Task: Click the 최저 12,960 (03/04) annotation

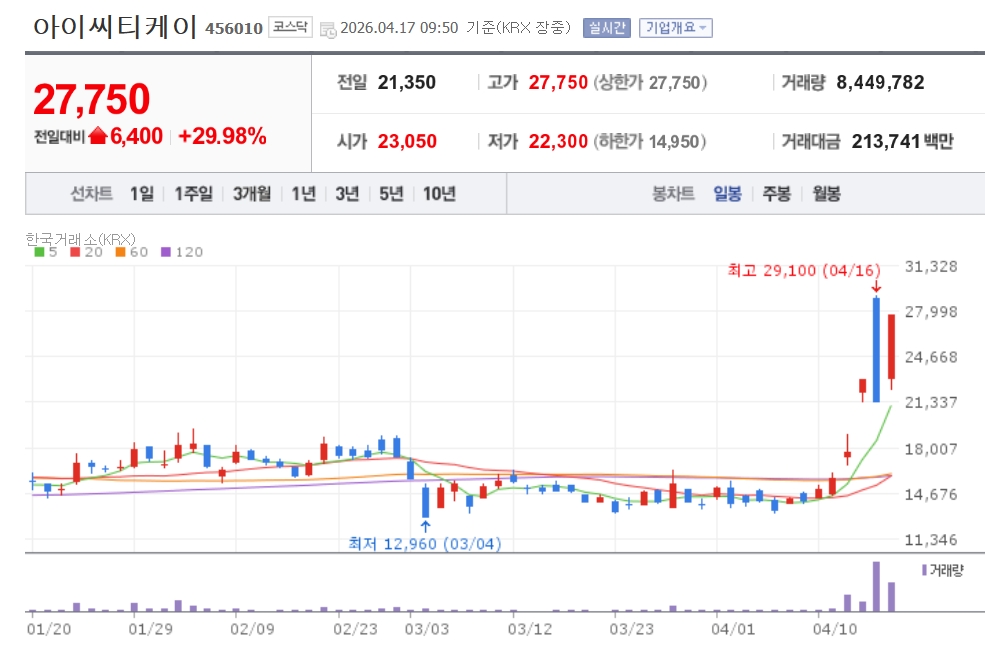Action: [425, 544]
